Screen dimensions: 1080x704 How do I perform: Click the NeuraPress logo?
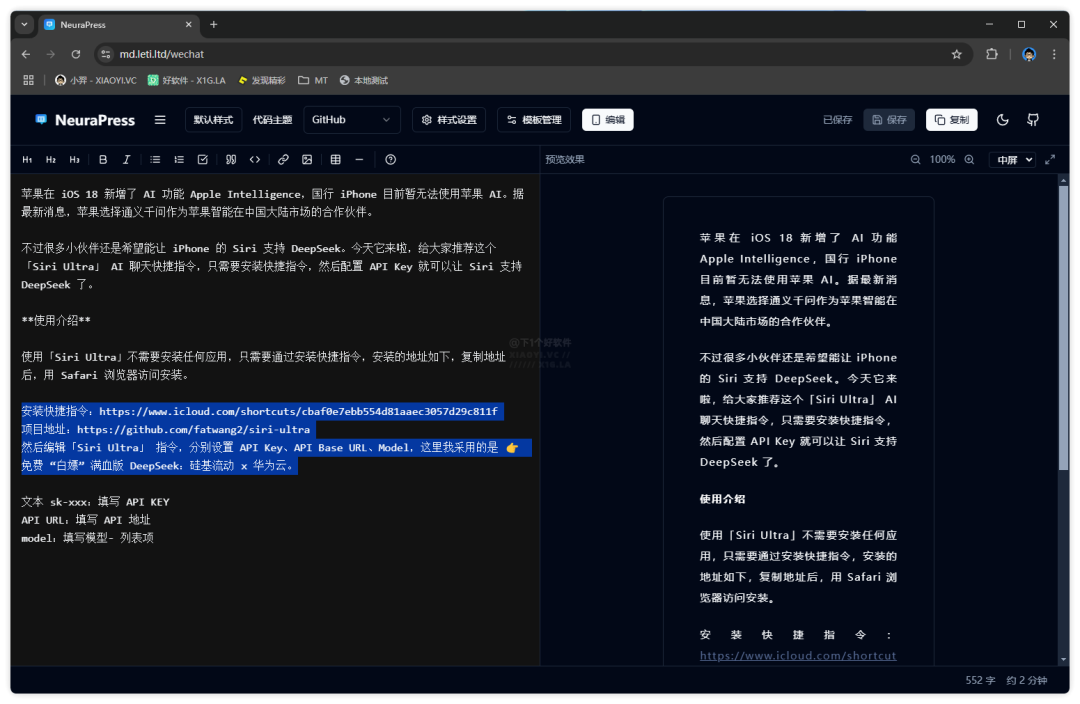(x=85, y=120)
